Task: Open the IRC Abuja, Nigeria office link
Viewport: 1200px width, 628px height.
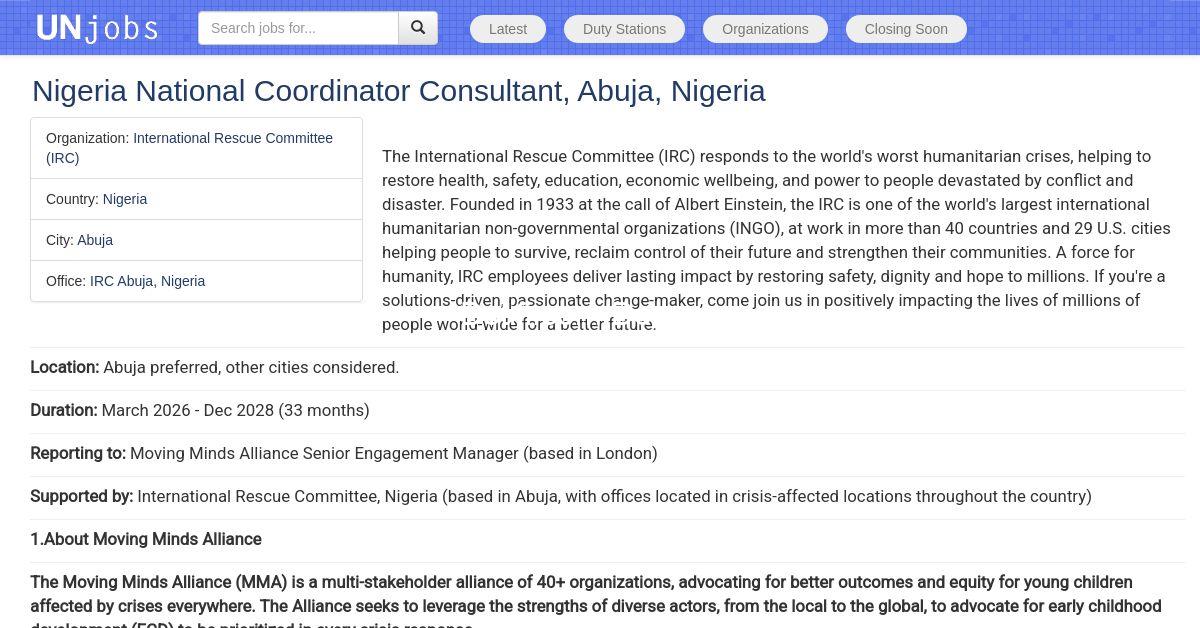Action: coord(147,281)
